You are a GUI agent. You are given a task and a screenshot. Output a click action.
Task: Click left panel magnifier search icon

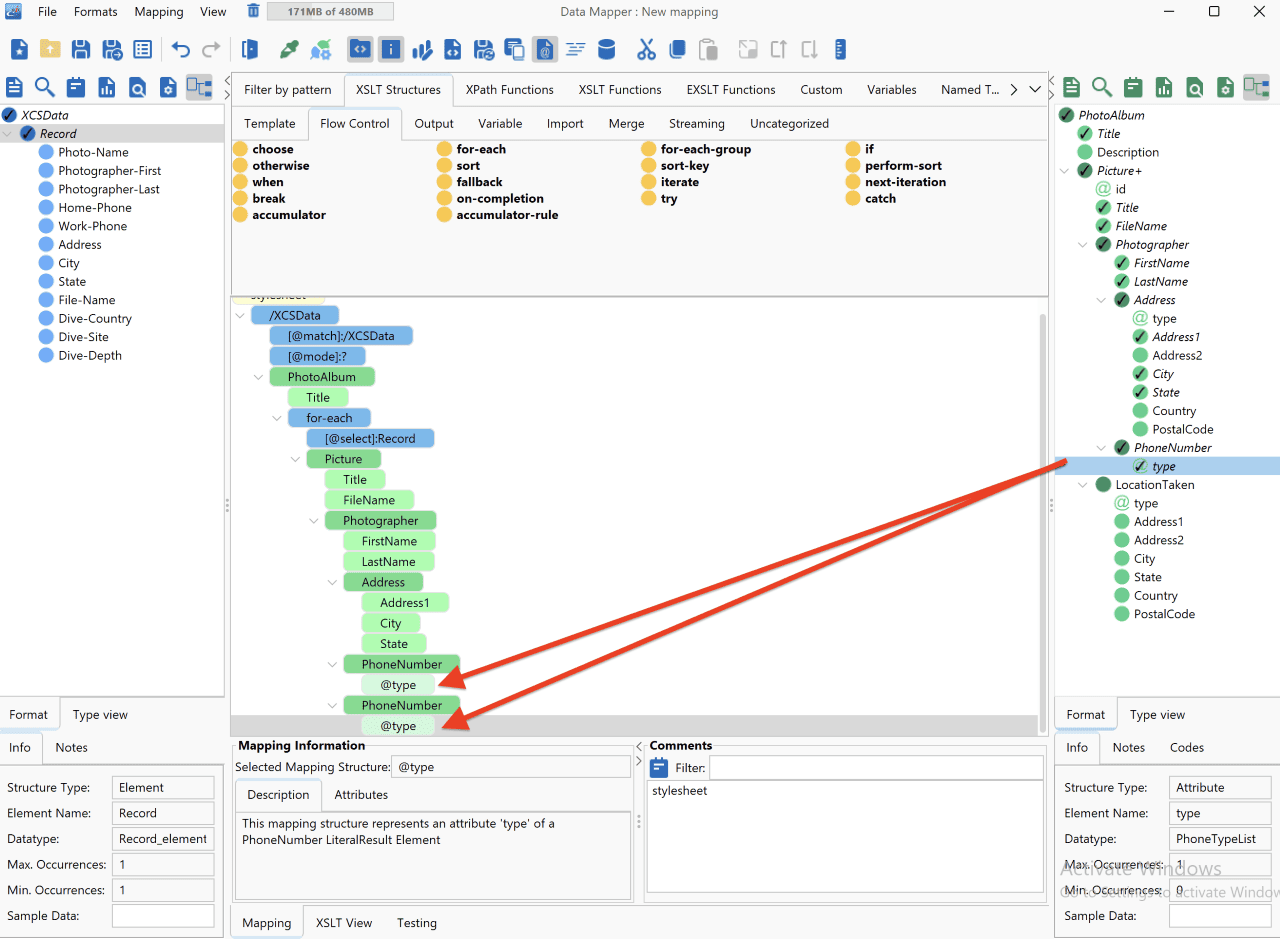tap(44, 87)
